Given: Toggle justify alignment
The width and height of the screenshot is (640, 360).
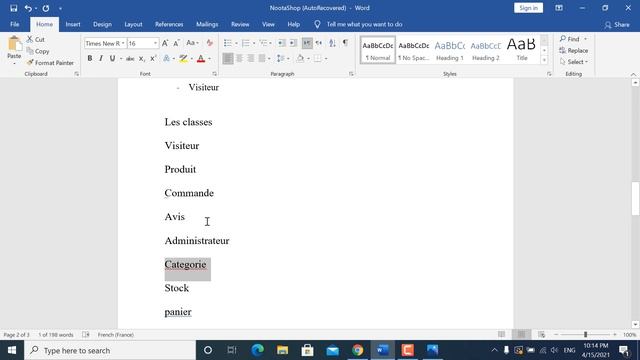Looking at the screenshot, I should (262, 58).
